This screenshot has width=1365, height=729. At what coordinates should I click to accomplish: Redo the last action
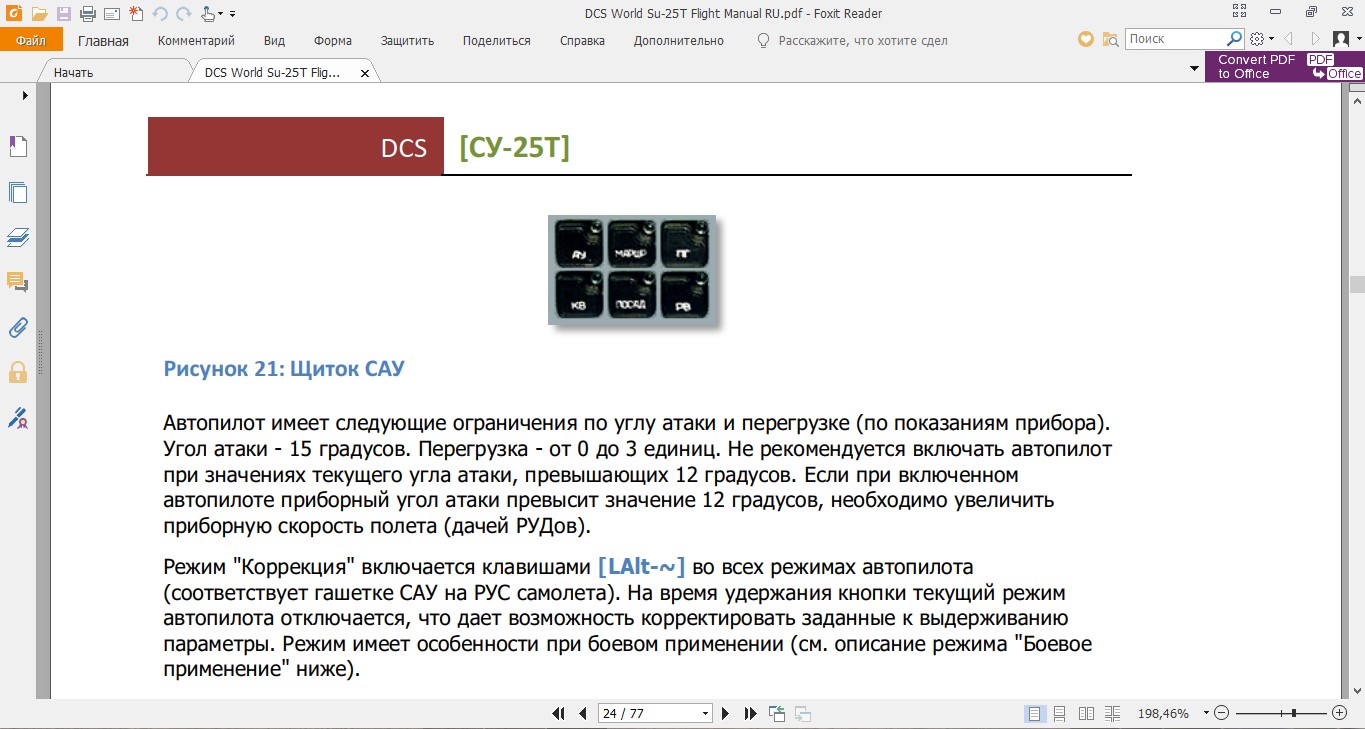184,14
